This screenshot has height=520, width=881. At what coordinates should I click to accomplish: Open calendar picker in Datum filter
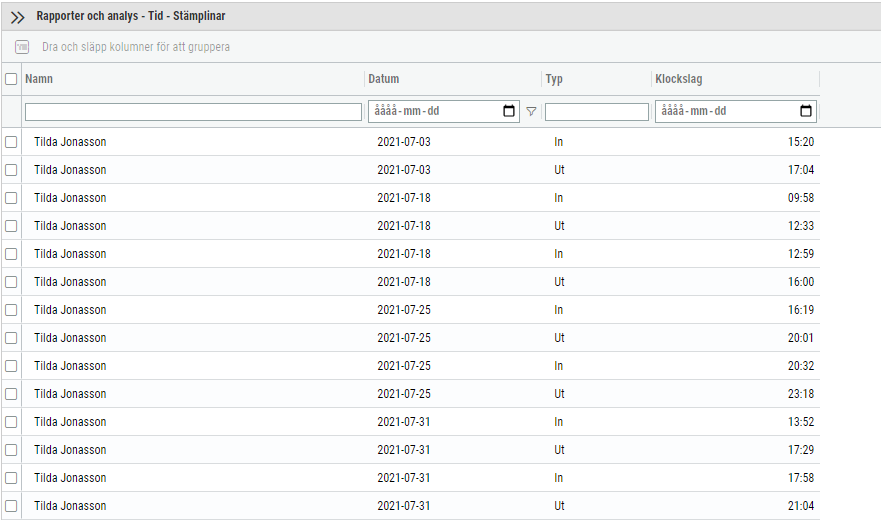509,111
